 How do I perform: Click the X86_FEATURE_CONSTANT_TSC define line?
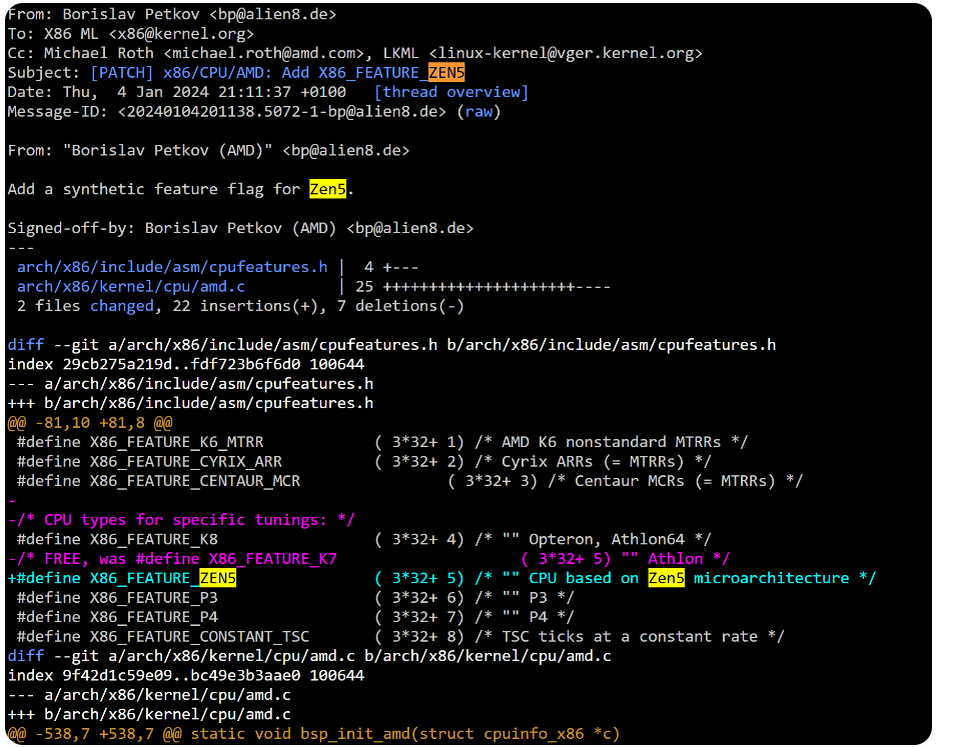point(401,637)
